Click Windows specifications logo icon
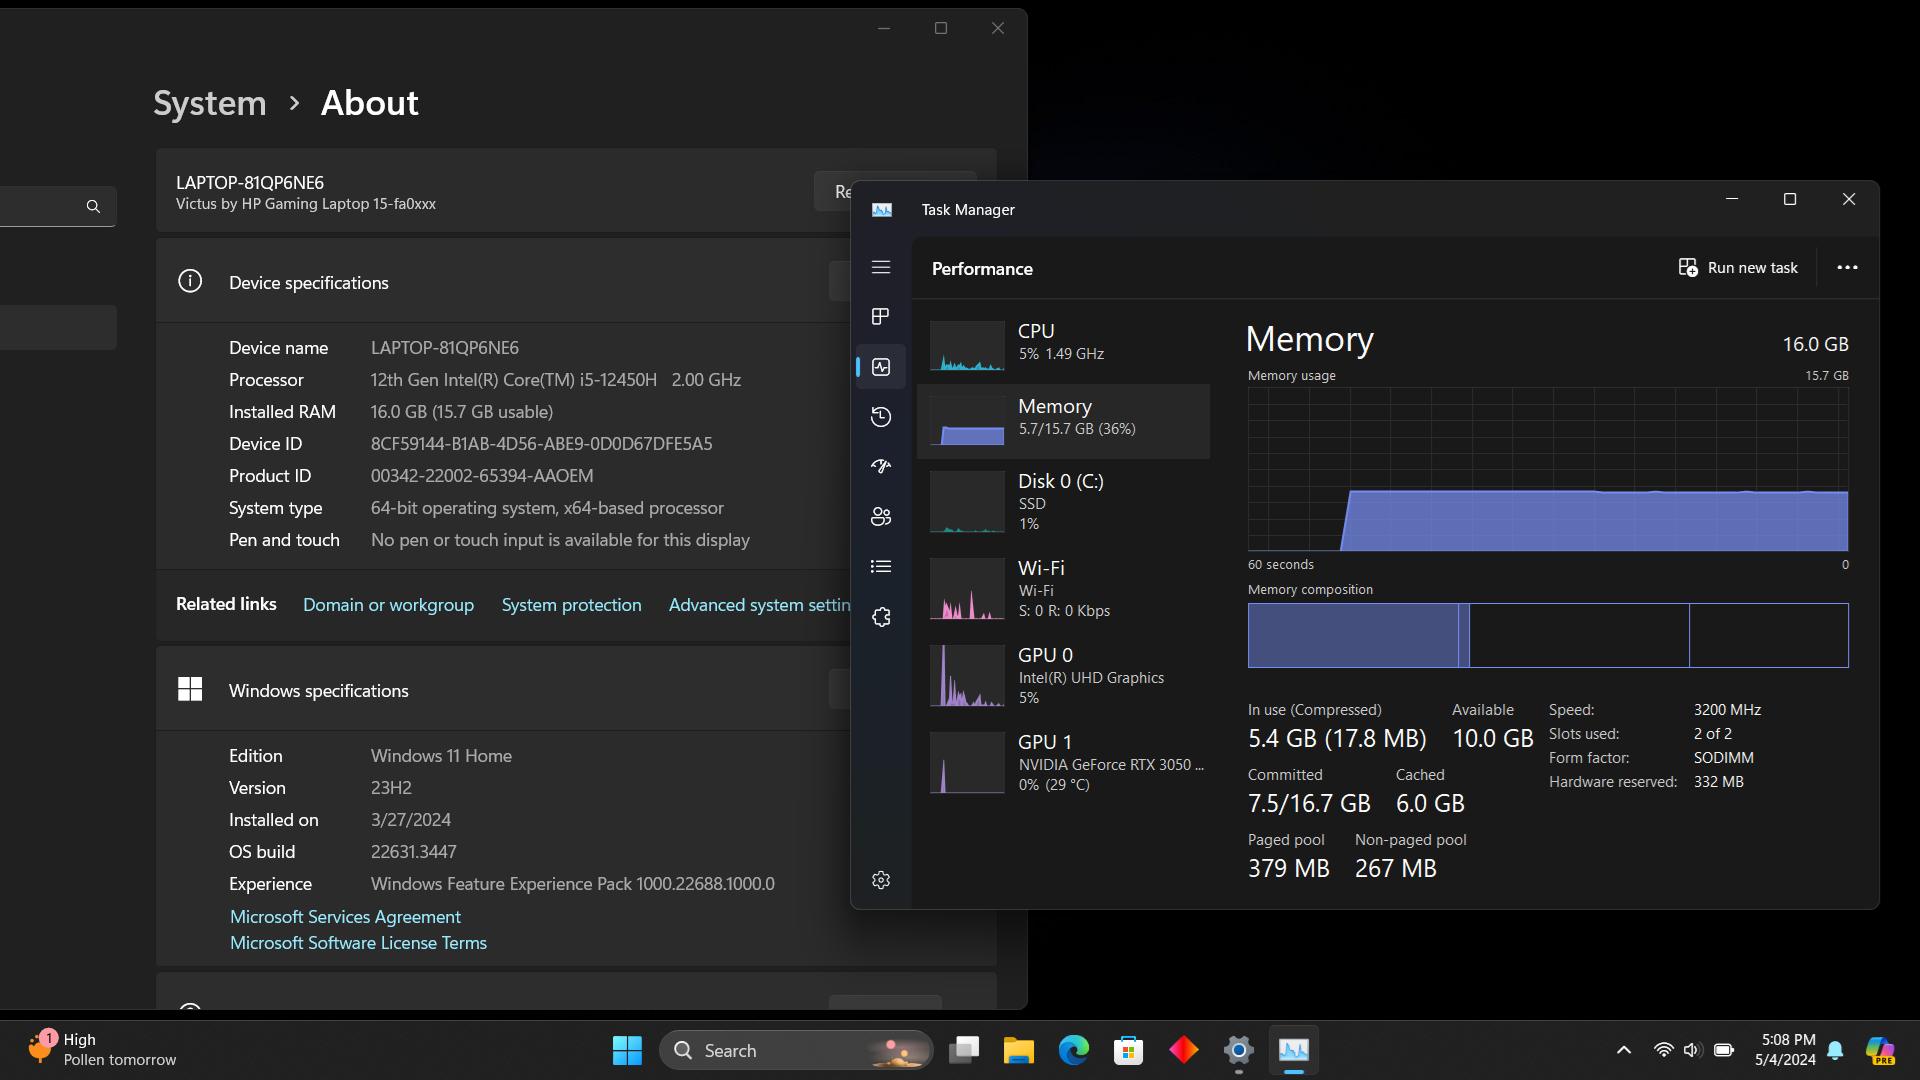Viewport: 1920px width, 1080px height. coord(190,689)
